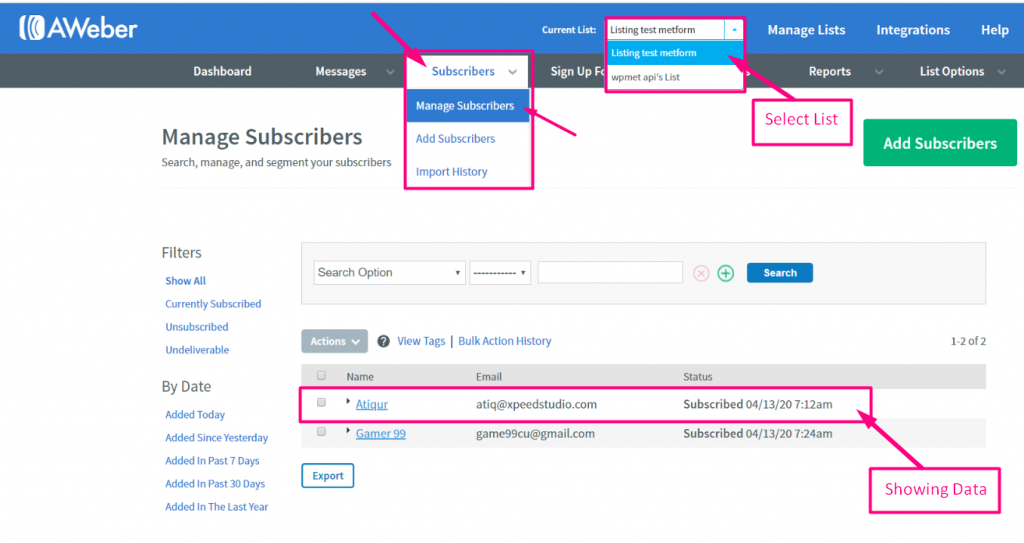Viewport: 1024px width, 543px height.
Task: Open the Gamer 99 subscriber name link
Action: [x=381, y=434]
